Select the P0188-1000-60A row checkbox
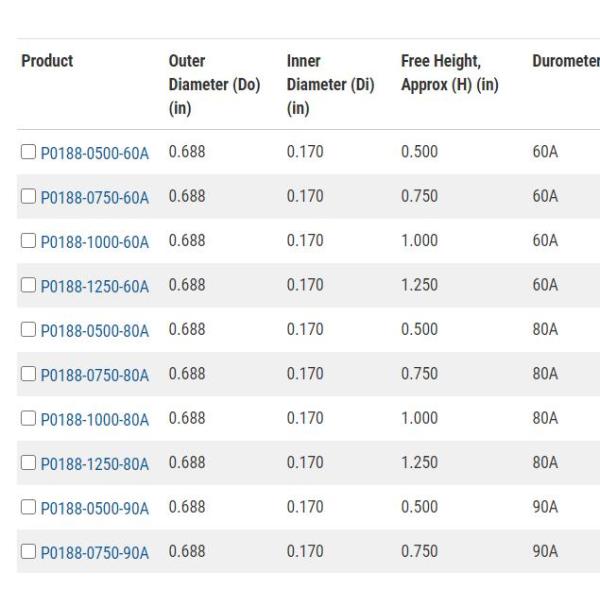600x600 pixels. pos(28,242)
